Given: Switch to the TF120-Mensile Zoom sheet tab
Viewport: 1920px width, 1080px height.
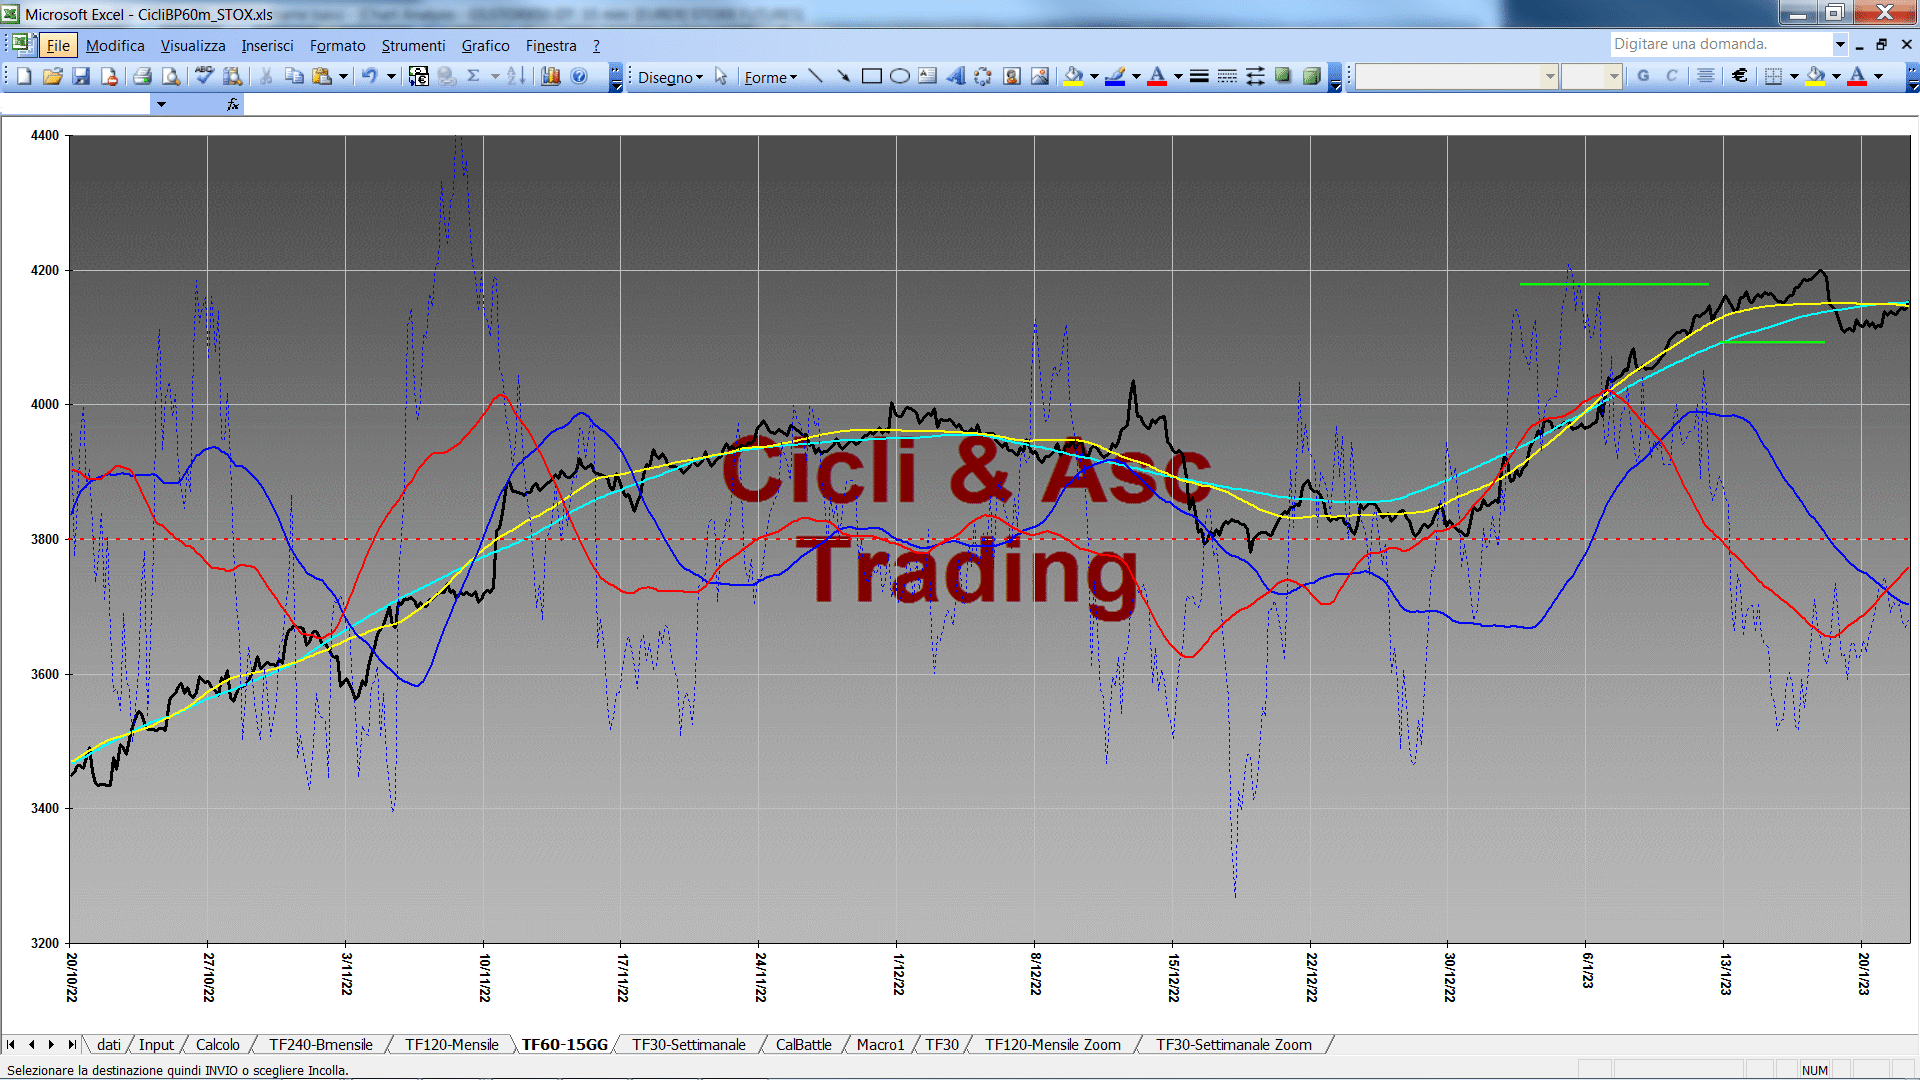Looking at the screenshot, I should 1052,1045.
